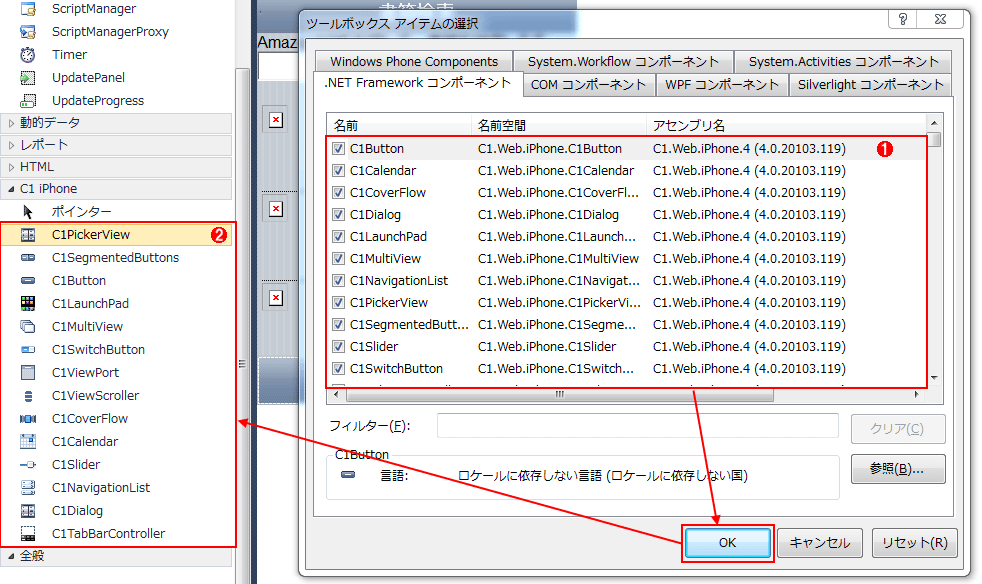
Task: Select the C1Slider toolbox icon
Action: [28, 464]
